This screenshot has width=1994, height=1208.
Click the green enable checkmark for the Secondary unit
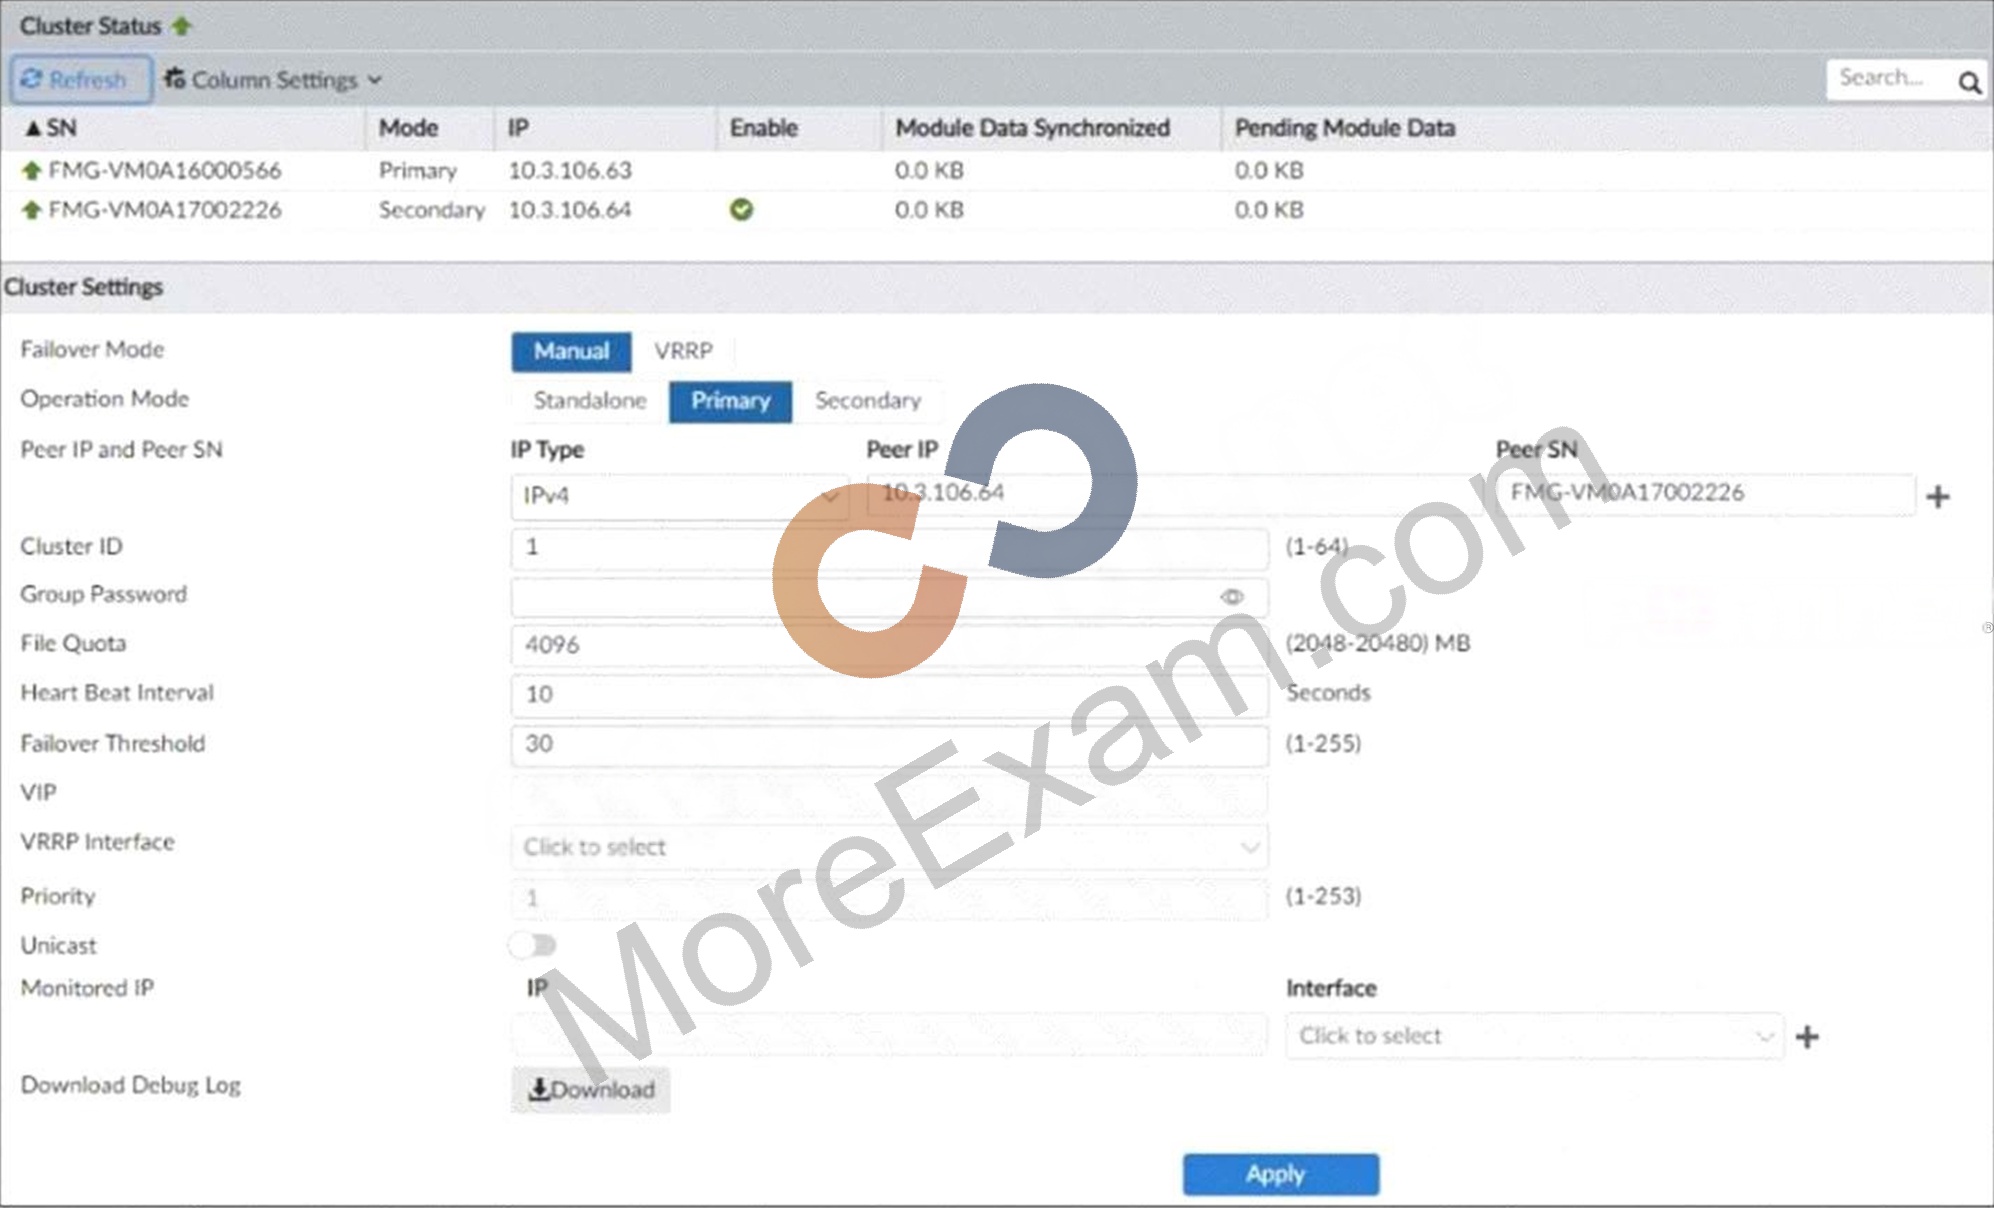point(741,210)
